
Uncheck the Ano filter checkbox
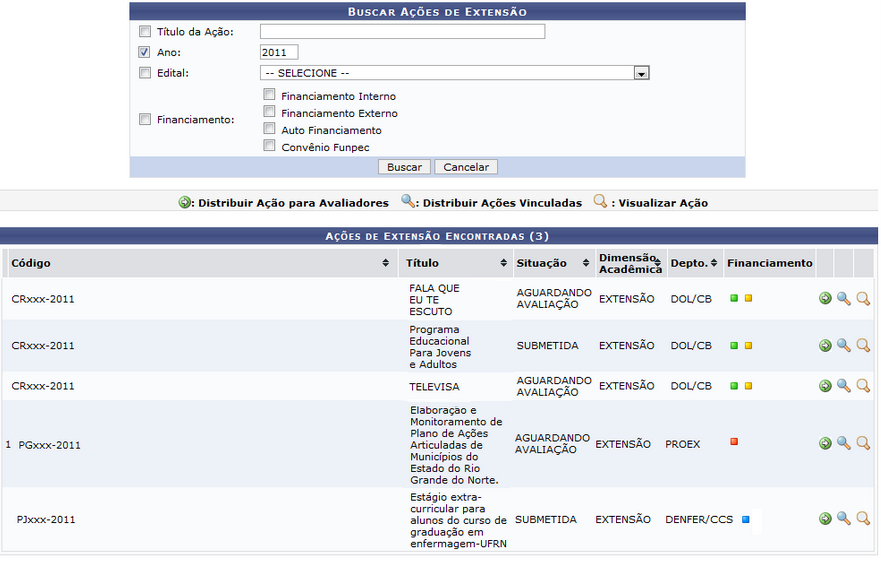click(145, 52)
